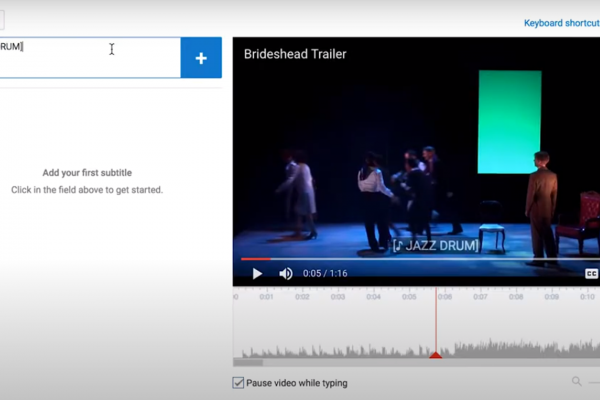Image resolution: width=600 pixels, height=400 pixels.
Task: Uncheck Pause video while typing
Action: 238,383
